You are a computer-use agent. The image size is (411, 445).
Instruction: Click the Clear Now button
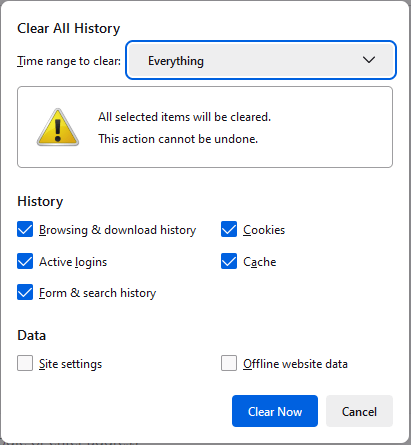click(275, 411)
